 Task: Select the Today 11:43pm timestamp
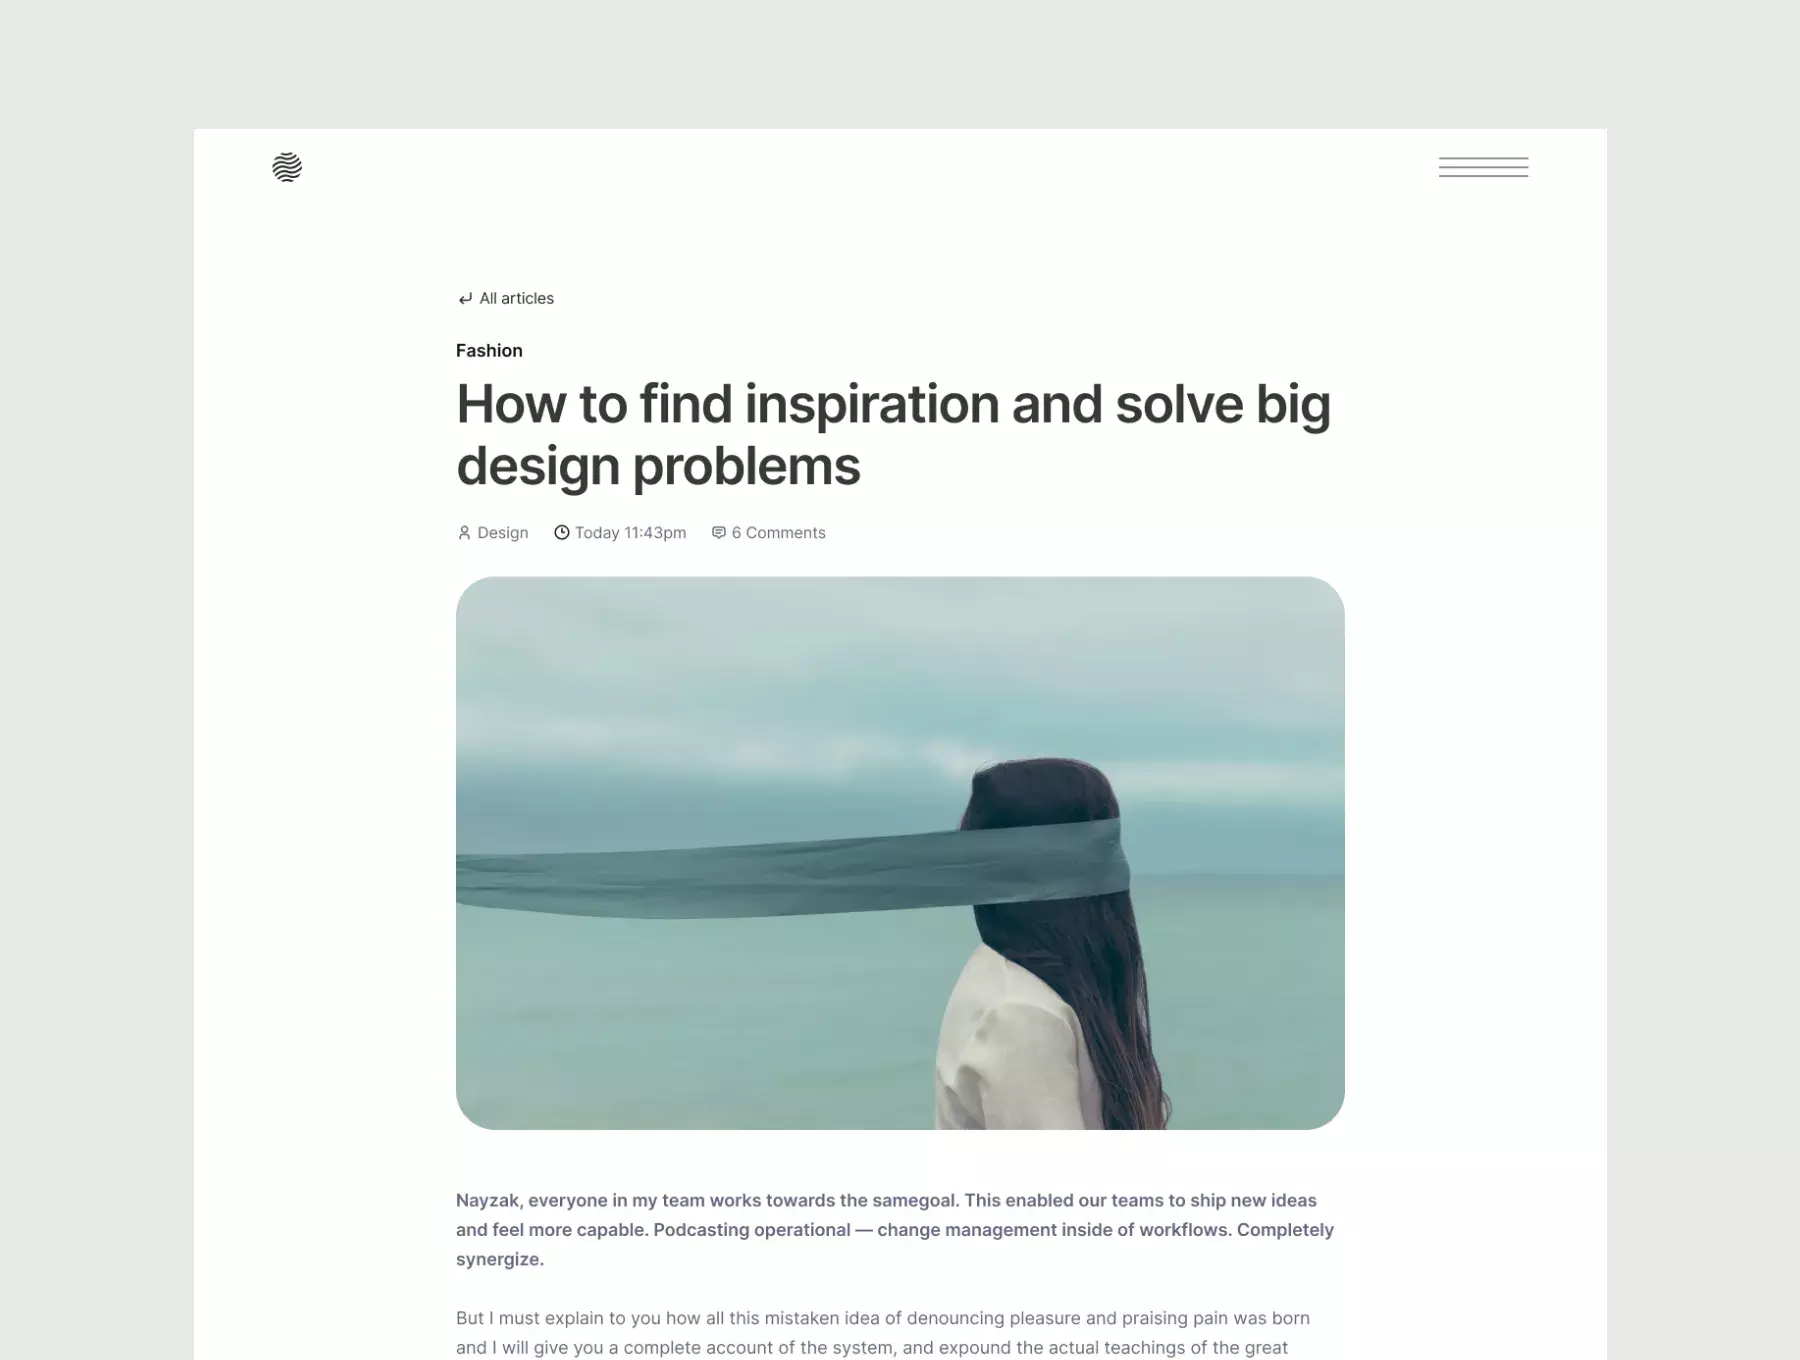(630, 533)
